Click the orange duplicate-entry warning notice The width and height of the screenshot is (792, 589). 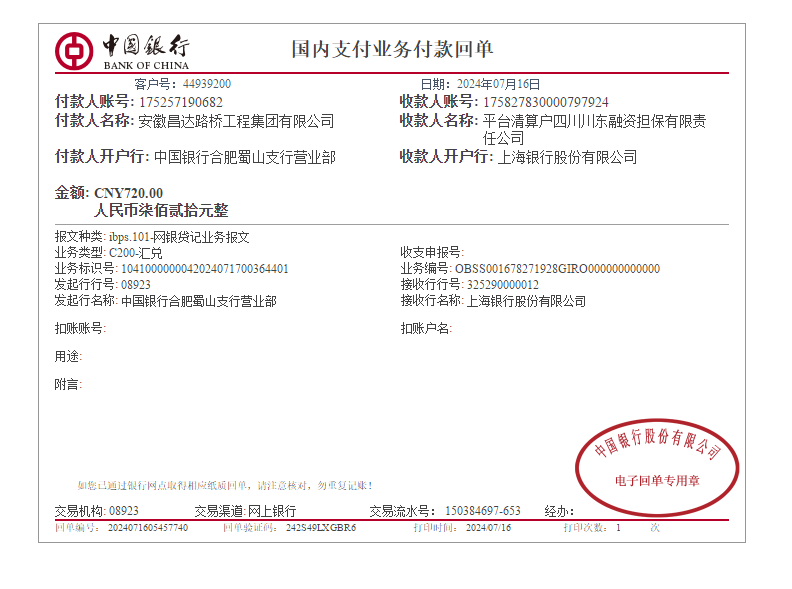click(225, 485)
